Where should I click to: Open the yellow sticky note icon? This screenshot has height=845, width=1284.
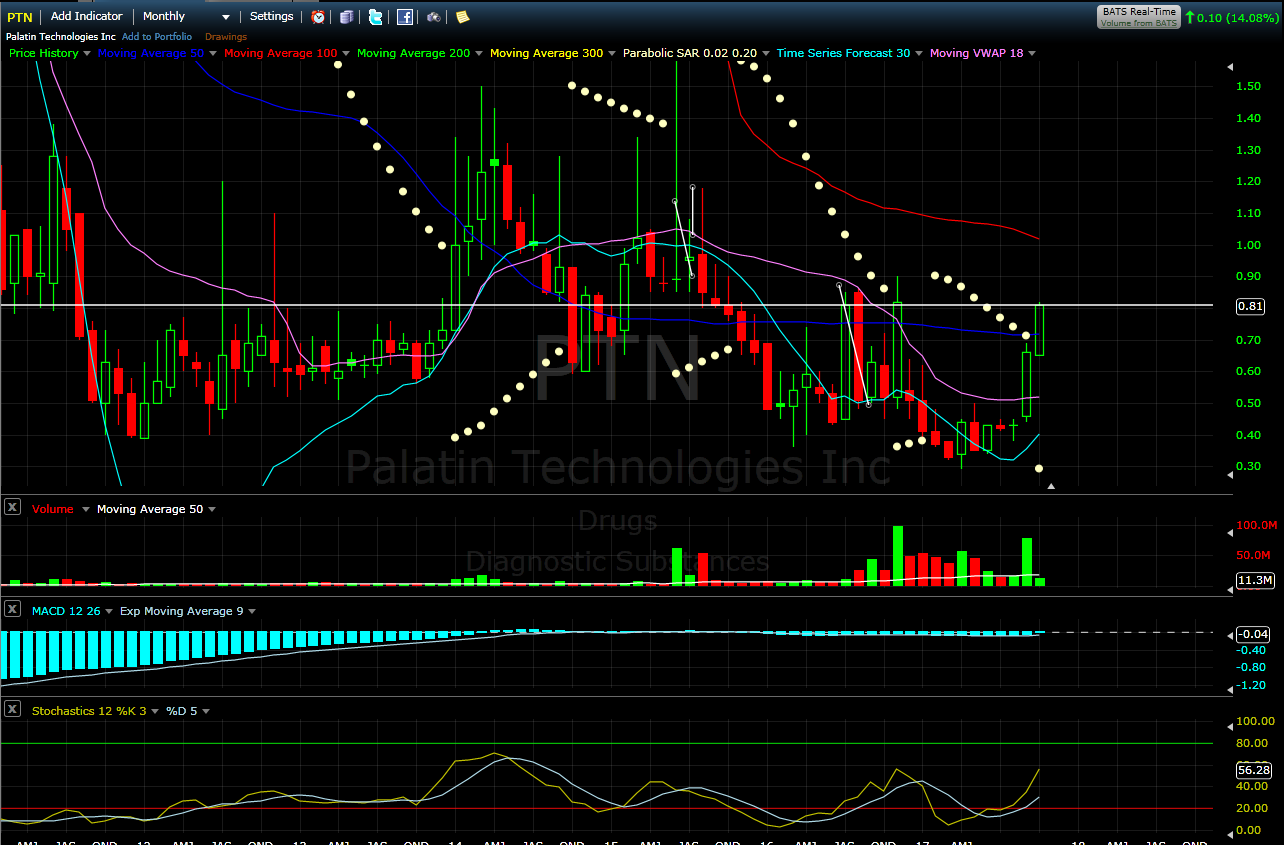point(462,17)
